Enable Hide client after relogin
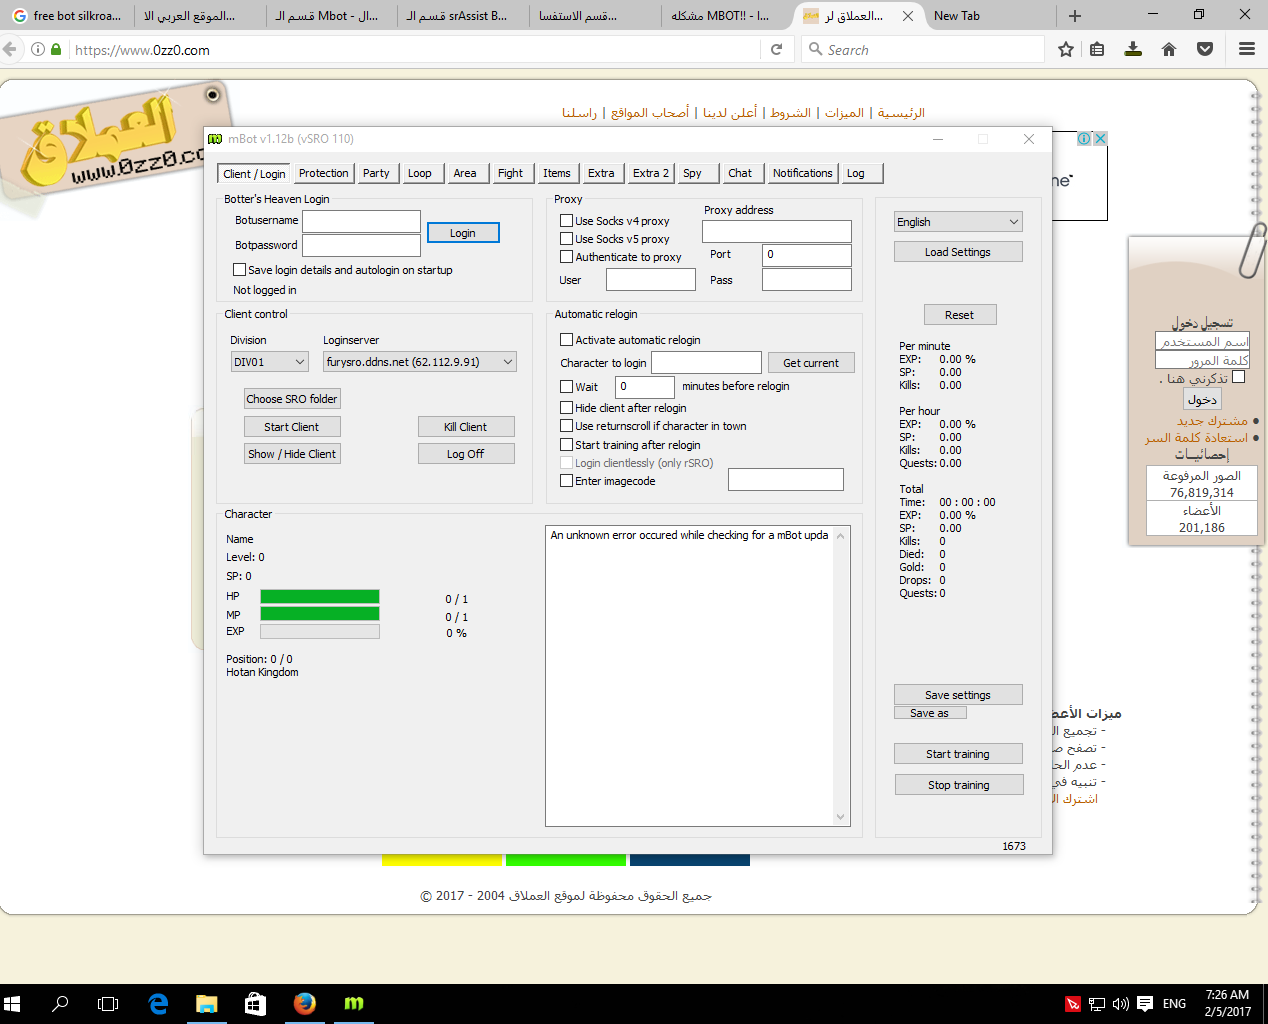 coord(567,408)
